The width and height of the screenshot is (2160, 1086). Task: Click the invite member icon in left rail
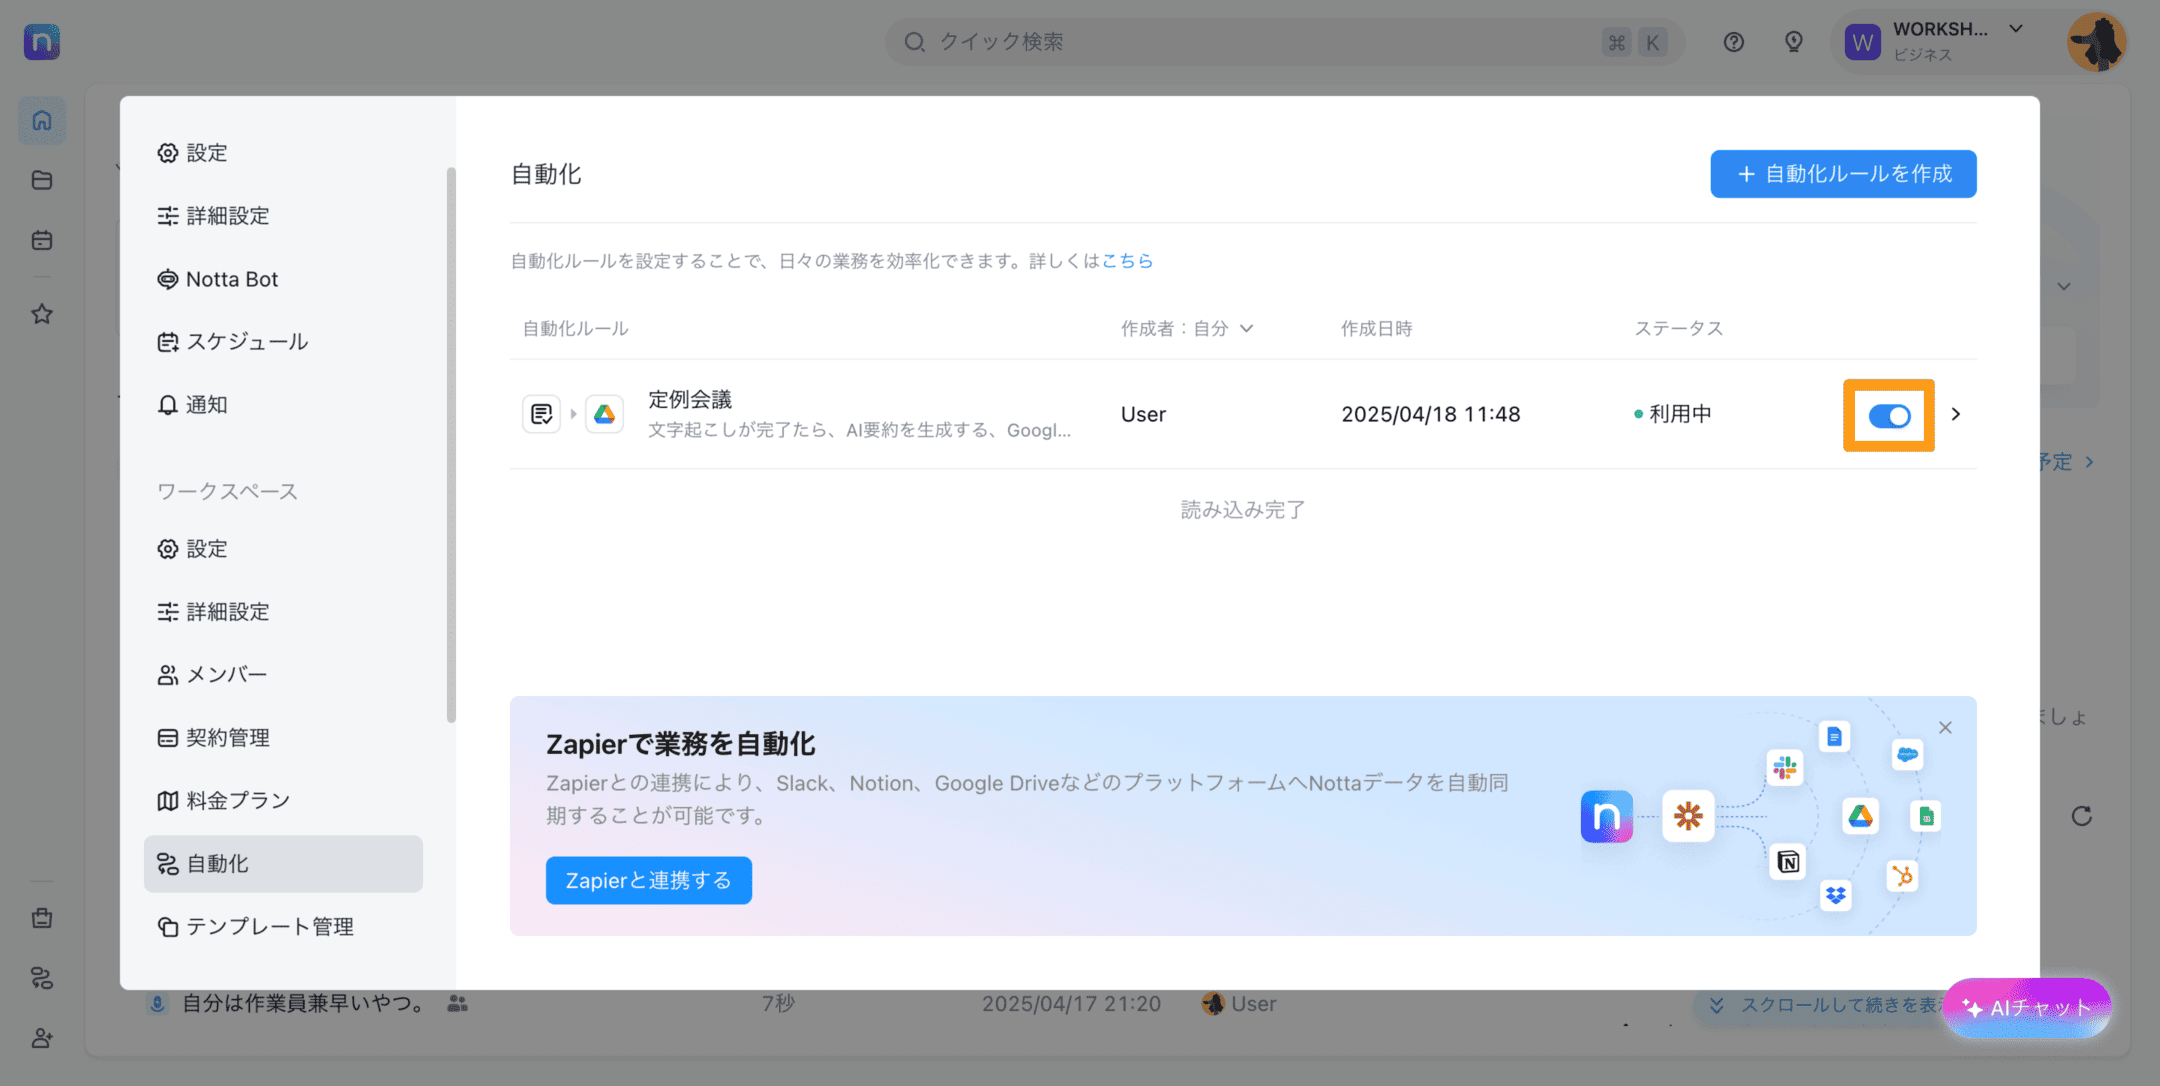42,1038
